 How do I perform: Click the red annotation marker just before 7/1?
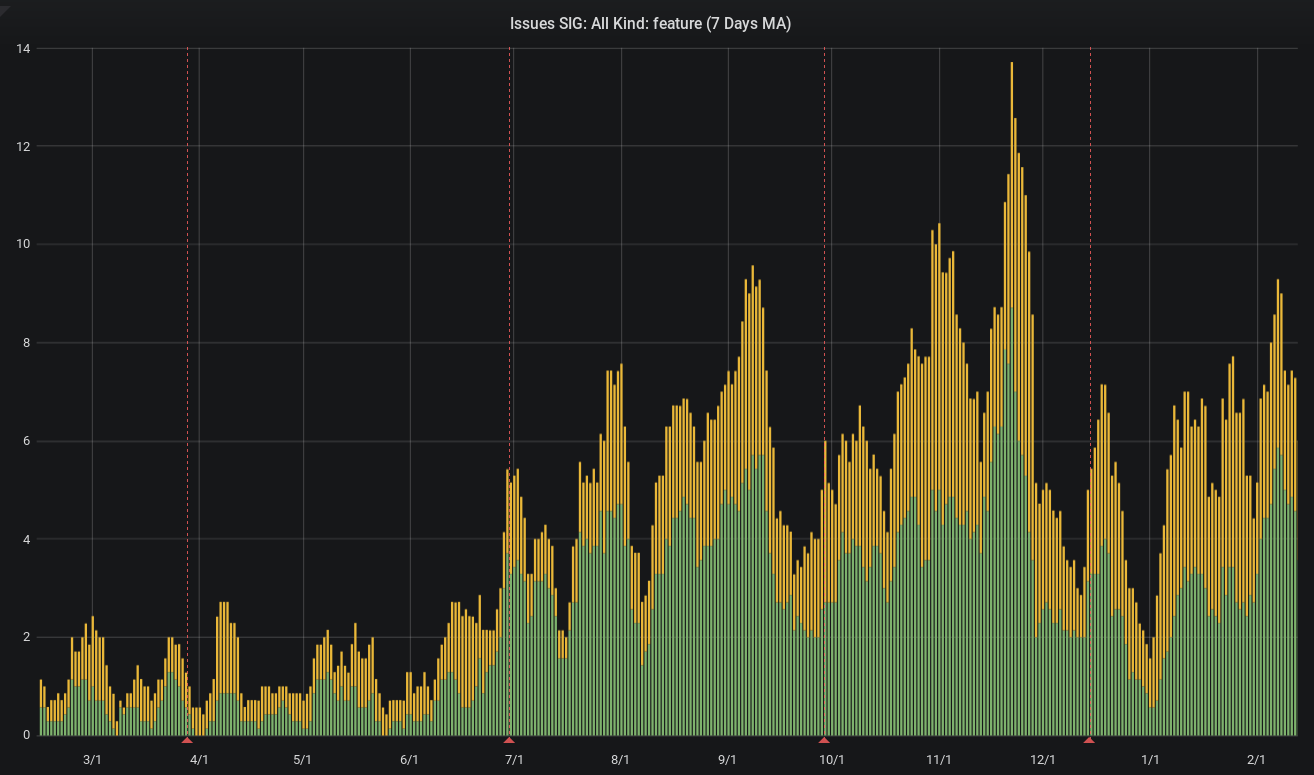point(509,740)
